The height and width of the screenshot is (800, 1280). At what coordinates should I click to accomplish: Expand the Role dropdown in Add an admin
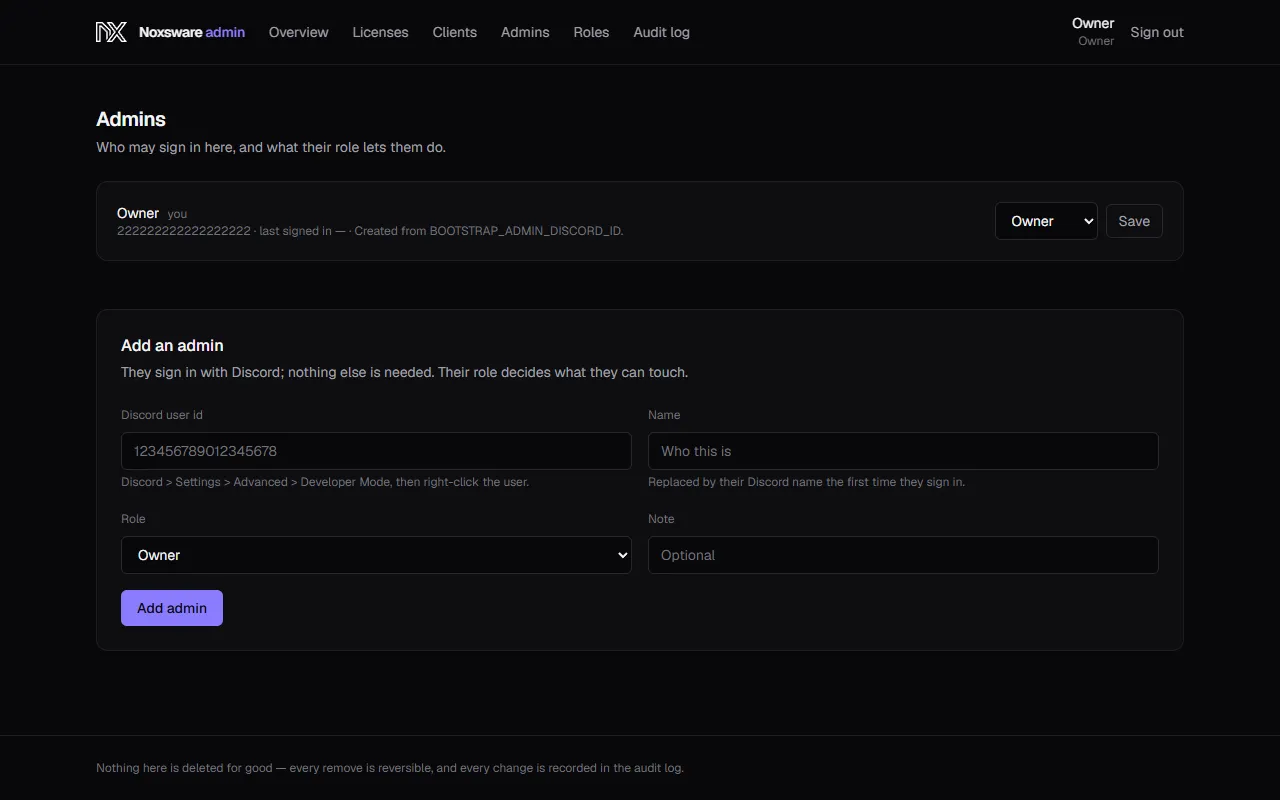376,555
